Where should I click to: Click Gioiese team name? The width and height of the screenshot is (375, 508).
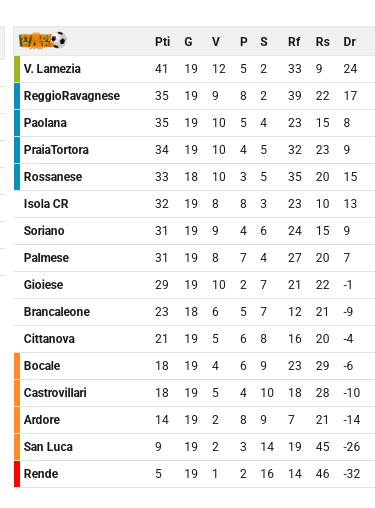click(43, 285)
